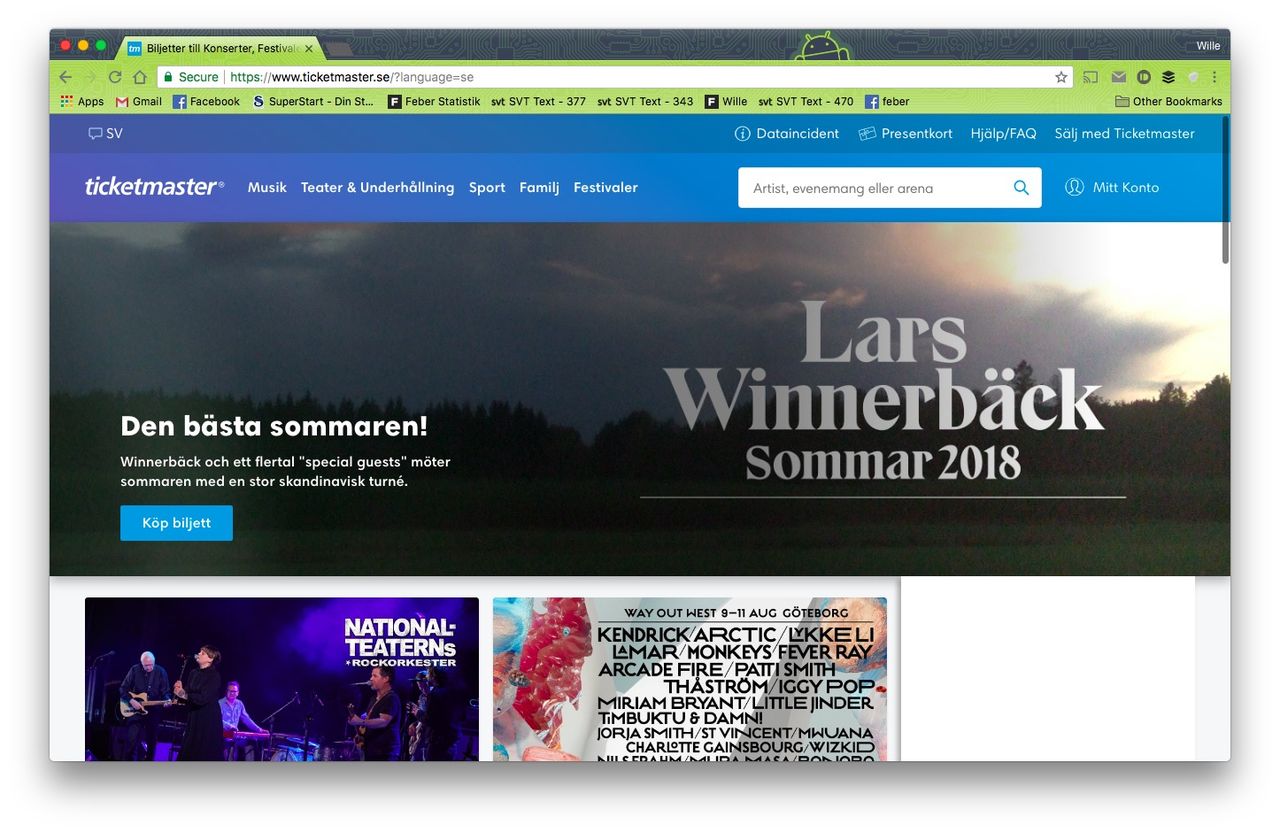
Task: Click the Cast icon in the toolbar
Action: 1091,77
